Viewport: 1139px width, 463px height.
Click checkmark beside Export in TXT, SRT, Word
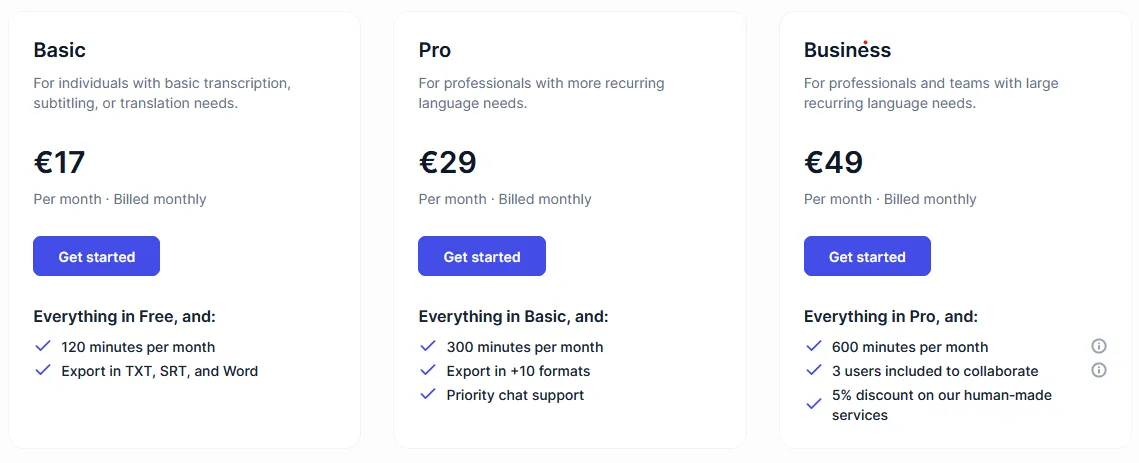43,370
